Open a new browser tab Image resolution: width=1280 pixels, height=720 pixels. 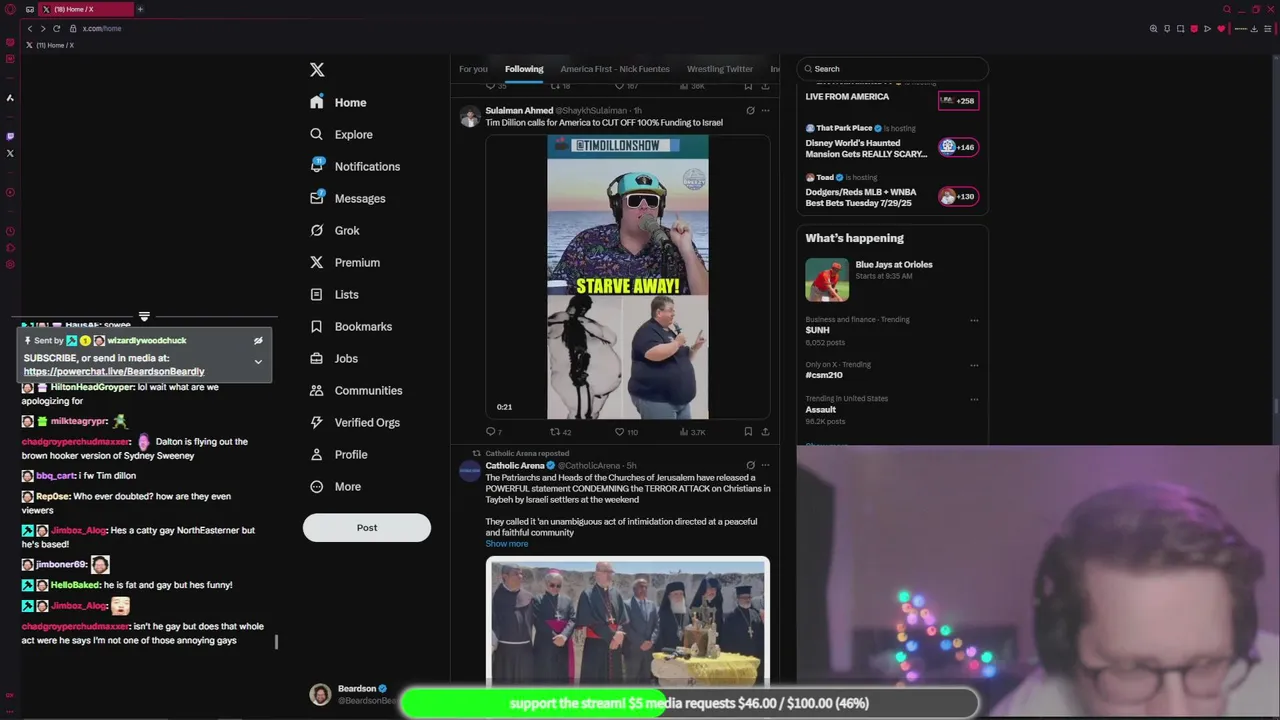140,9
